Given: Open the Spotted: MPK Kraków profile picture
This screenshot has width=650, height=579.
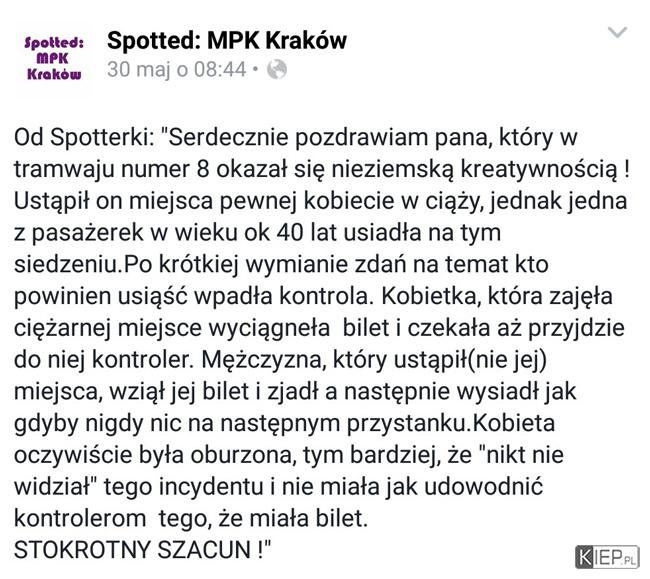Looking at the screenshot, I should [53, 58].
